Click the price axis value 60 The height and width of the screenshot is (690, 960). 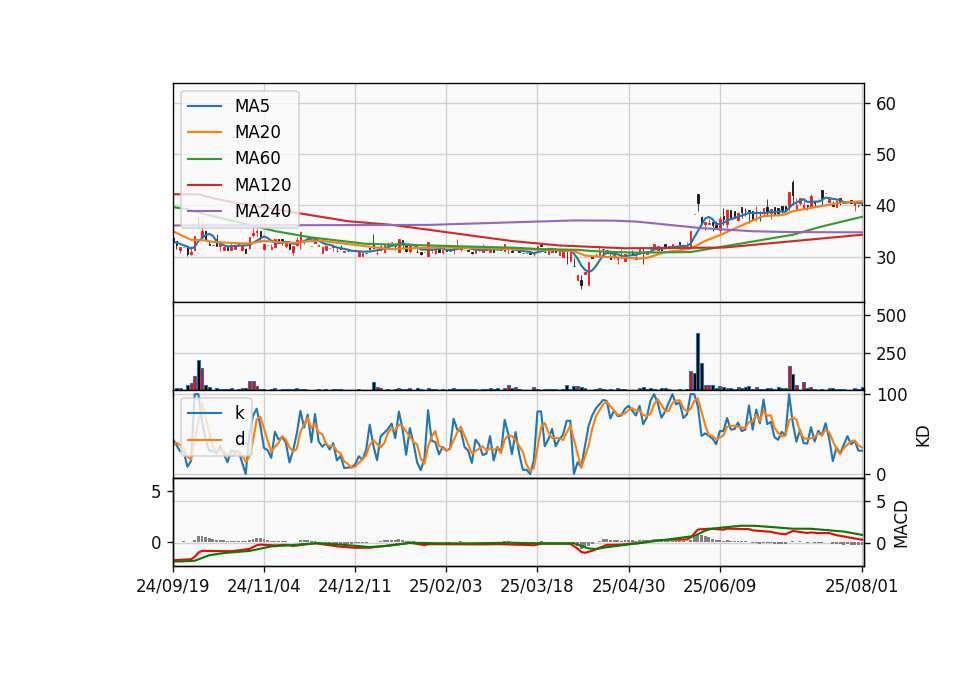coord(886,104)
